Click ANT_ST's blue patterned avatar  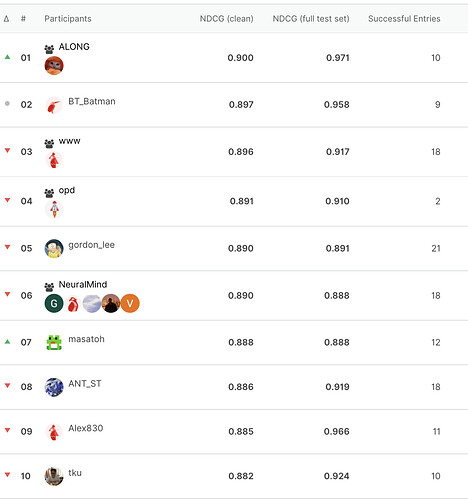point(54,387)
